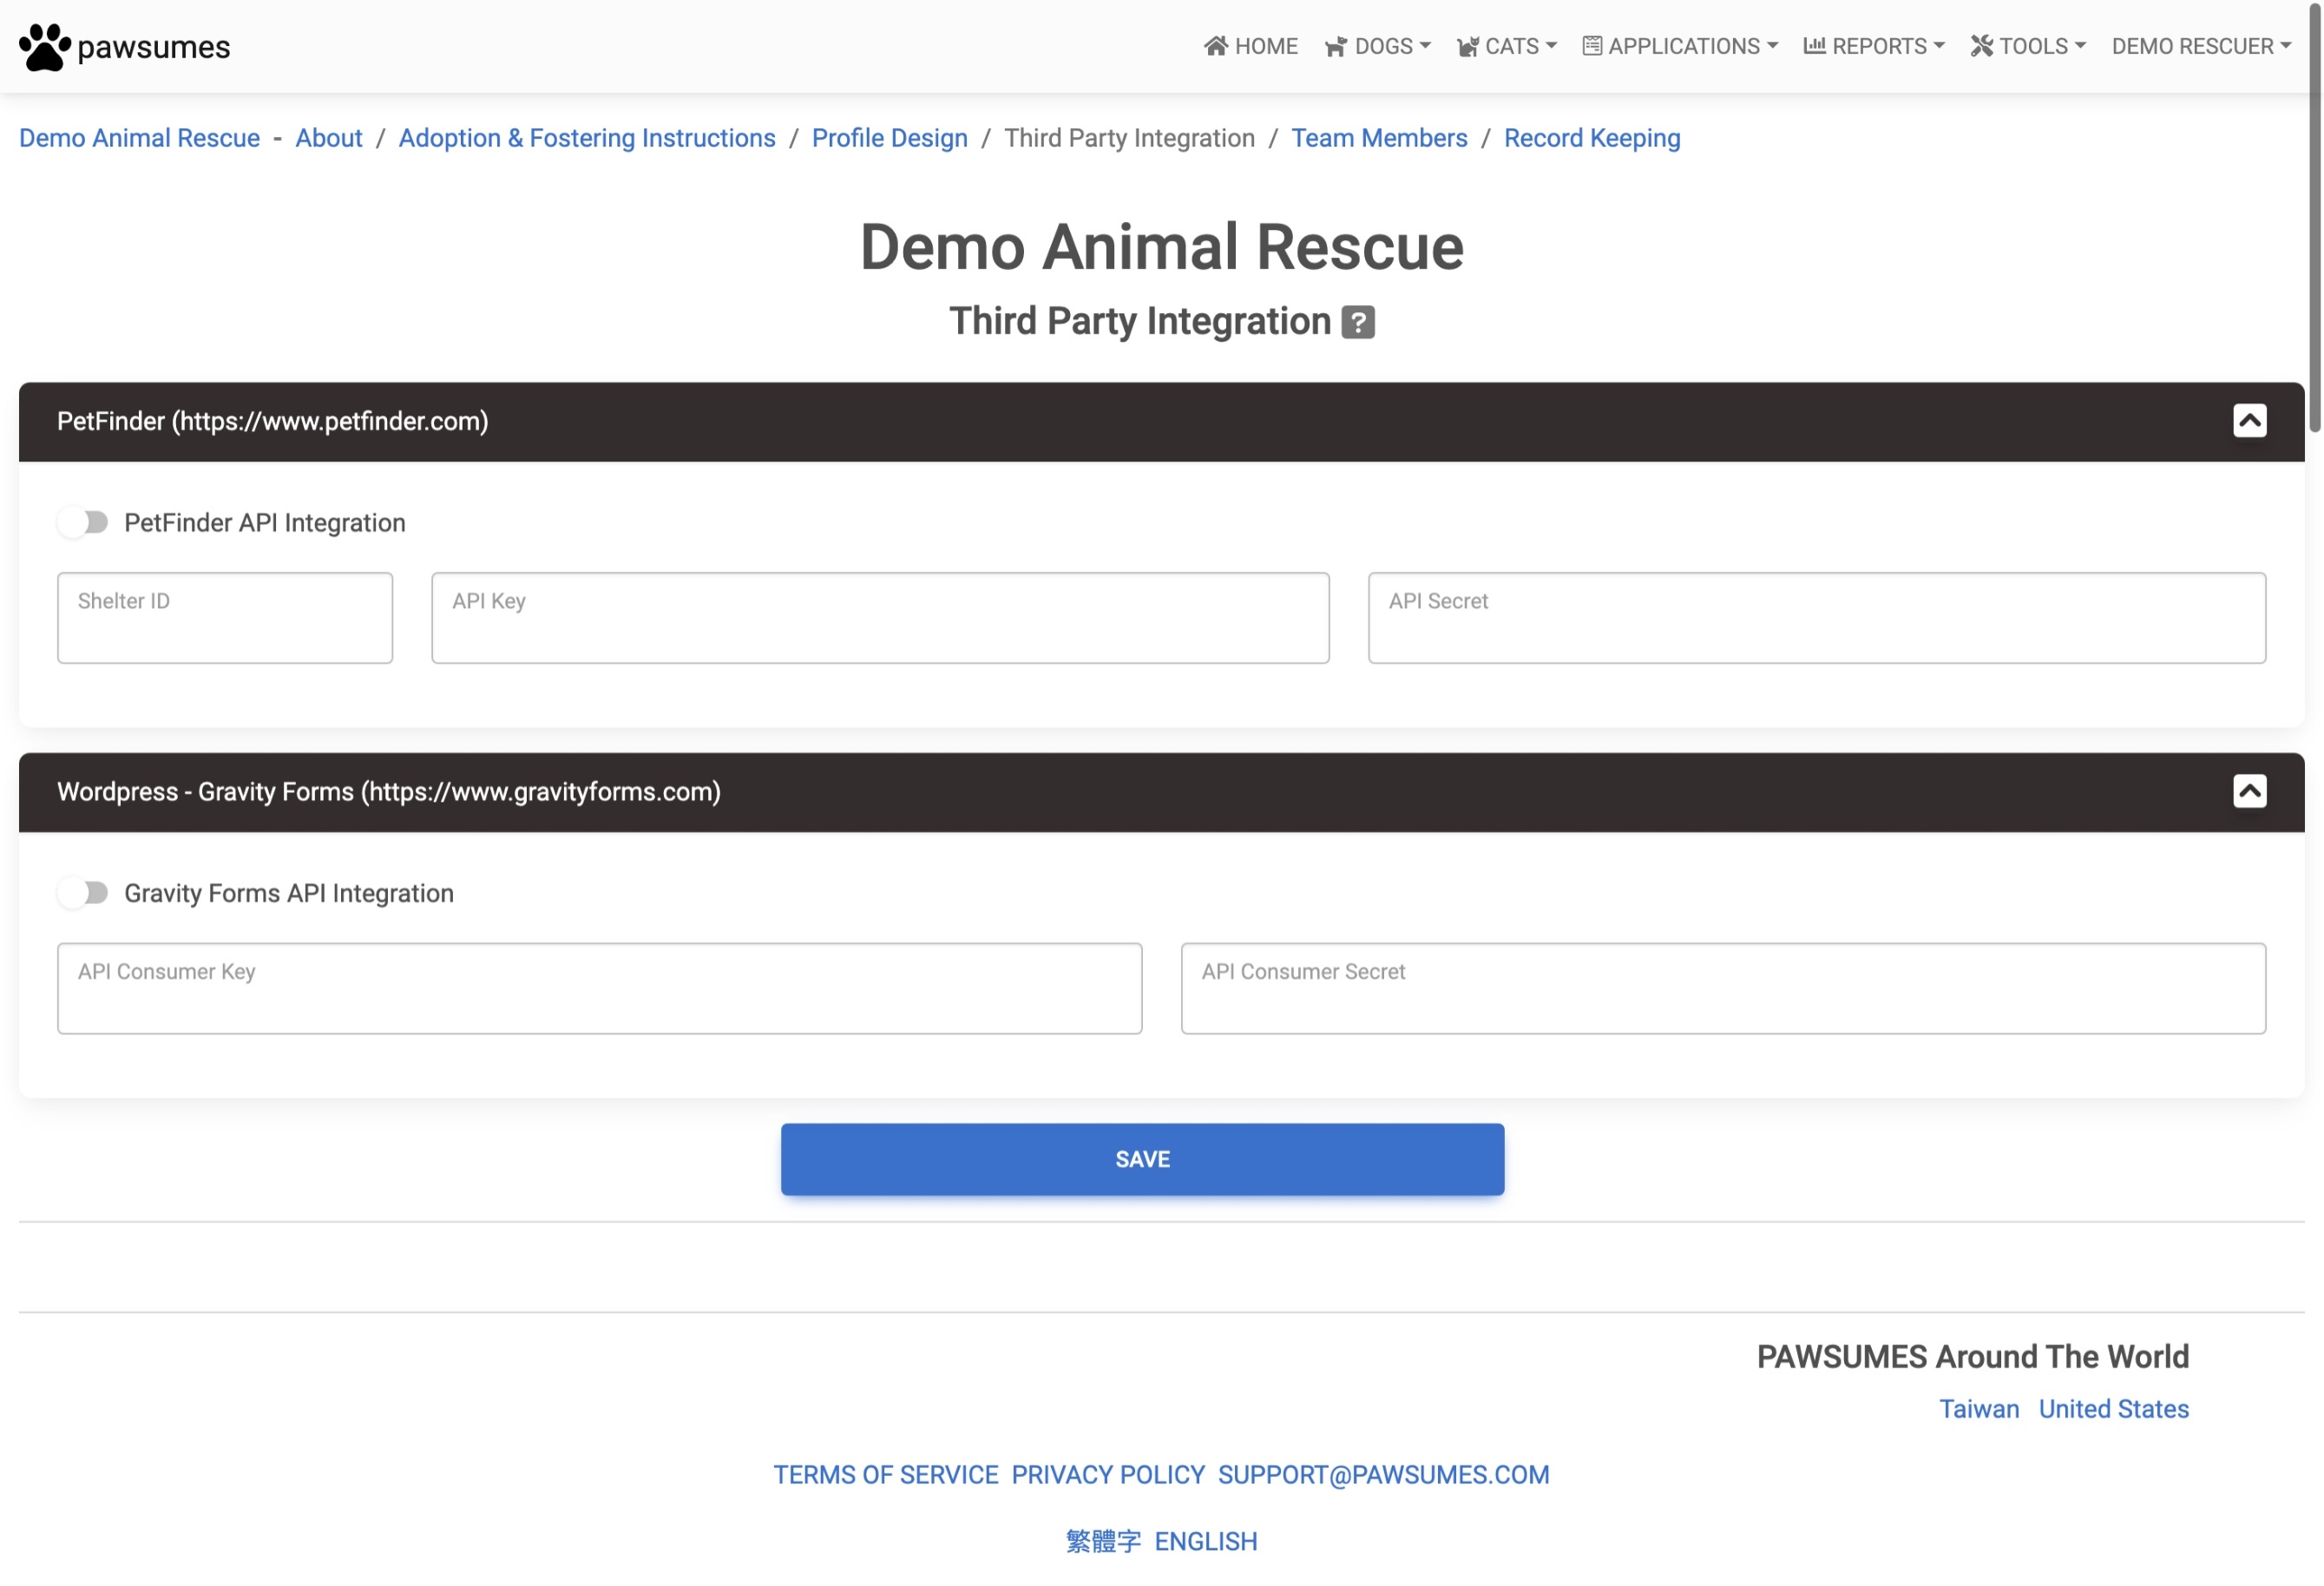This screenshot has width=2324, height=1586.
Task: Open the Demo Rescuer dropdown menu
Action: 2200,46
